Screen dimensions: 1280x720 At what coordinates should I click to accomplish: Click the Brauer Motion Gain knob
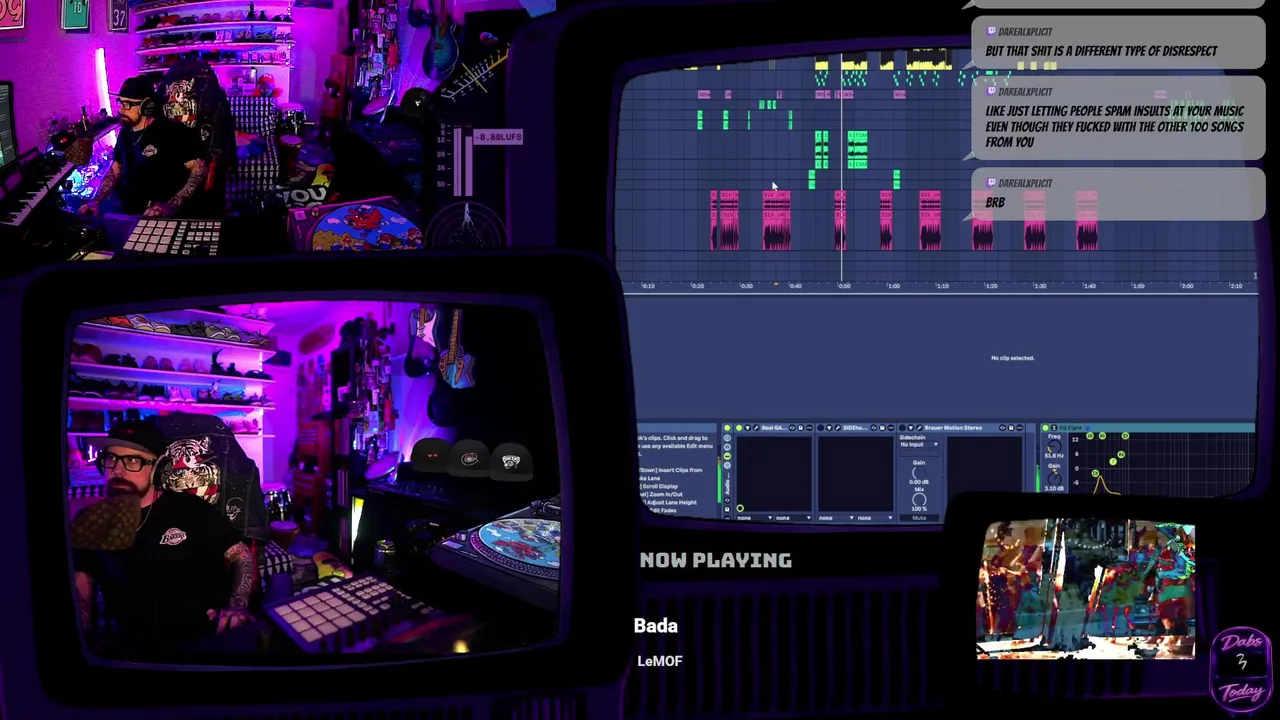919,473
